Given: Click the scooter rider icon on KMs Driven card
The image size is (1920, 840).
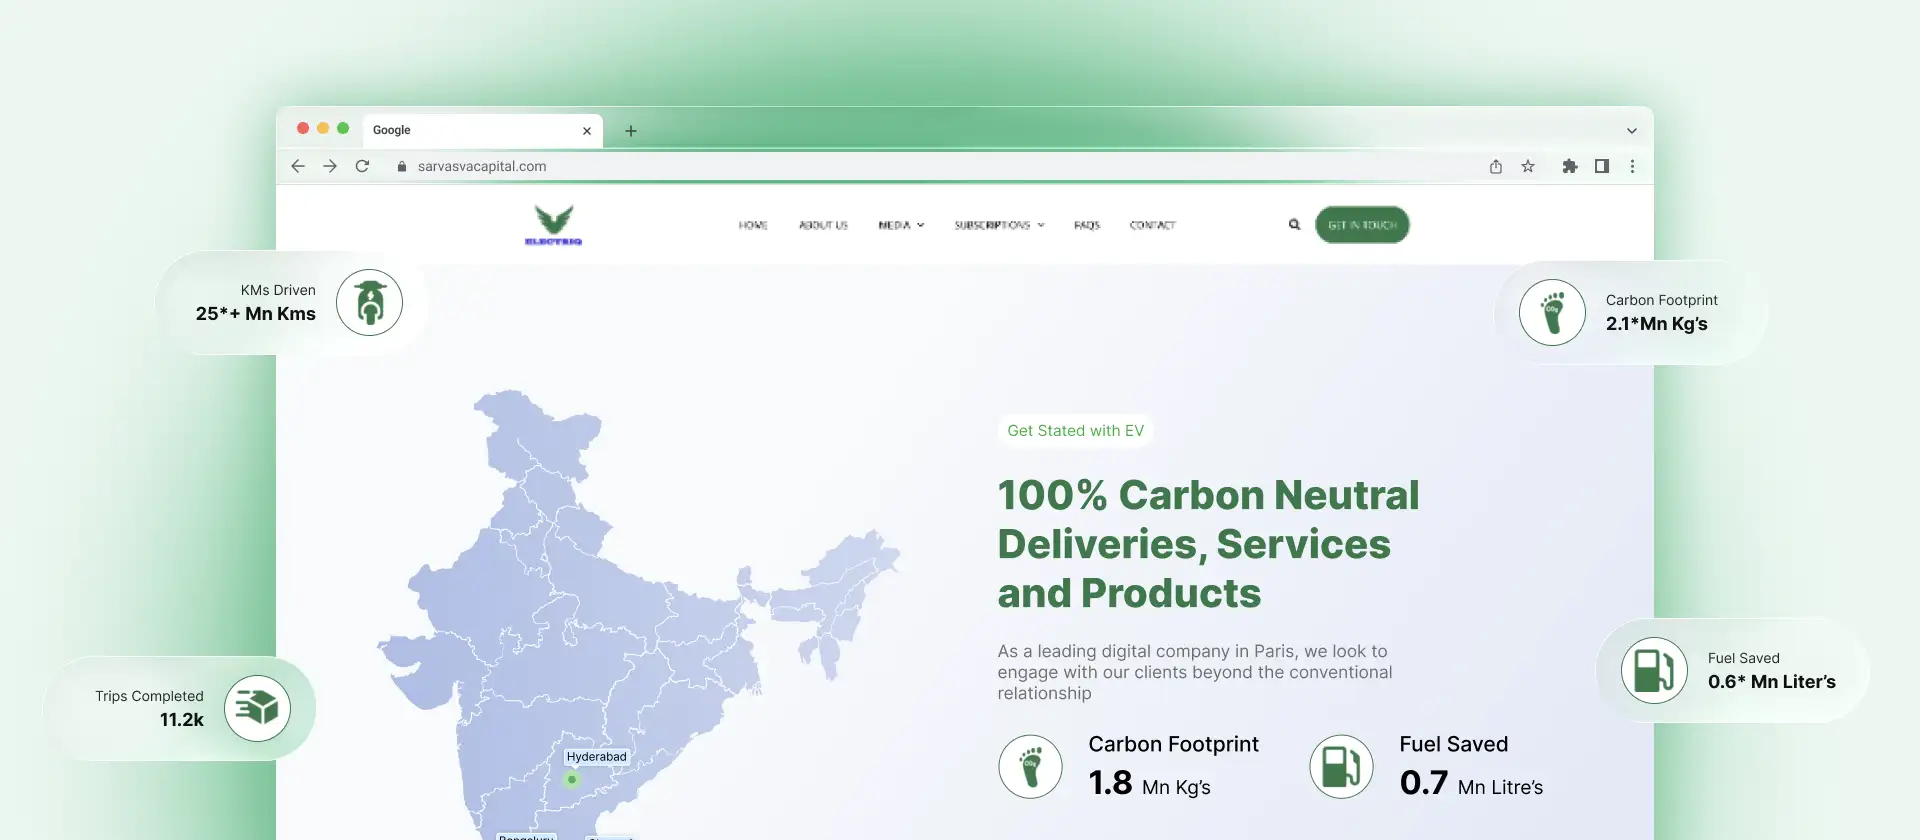Looking at the screenshot, I should (369, 302).
